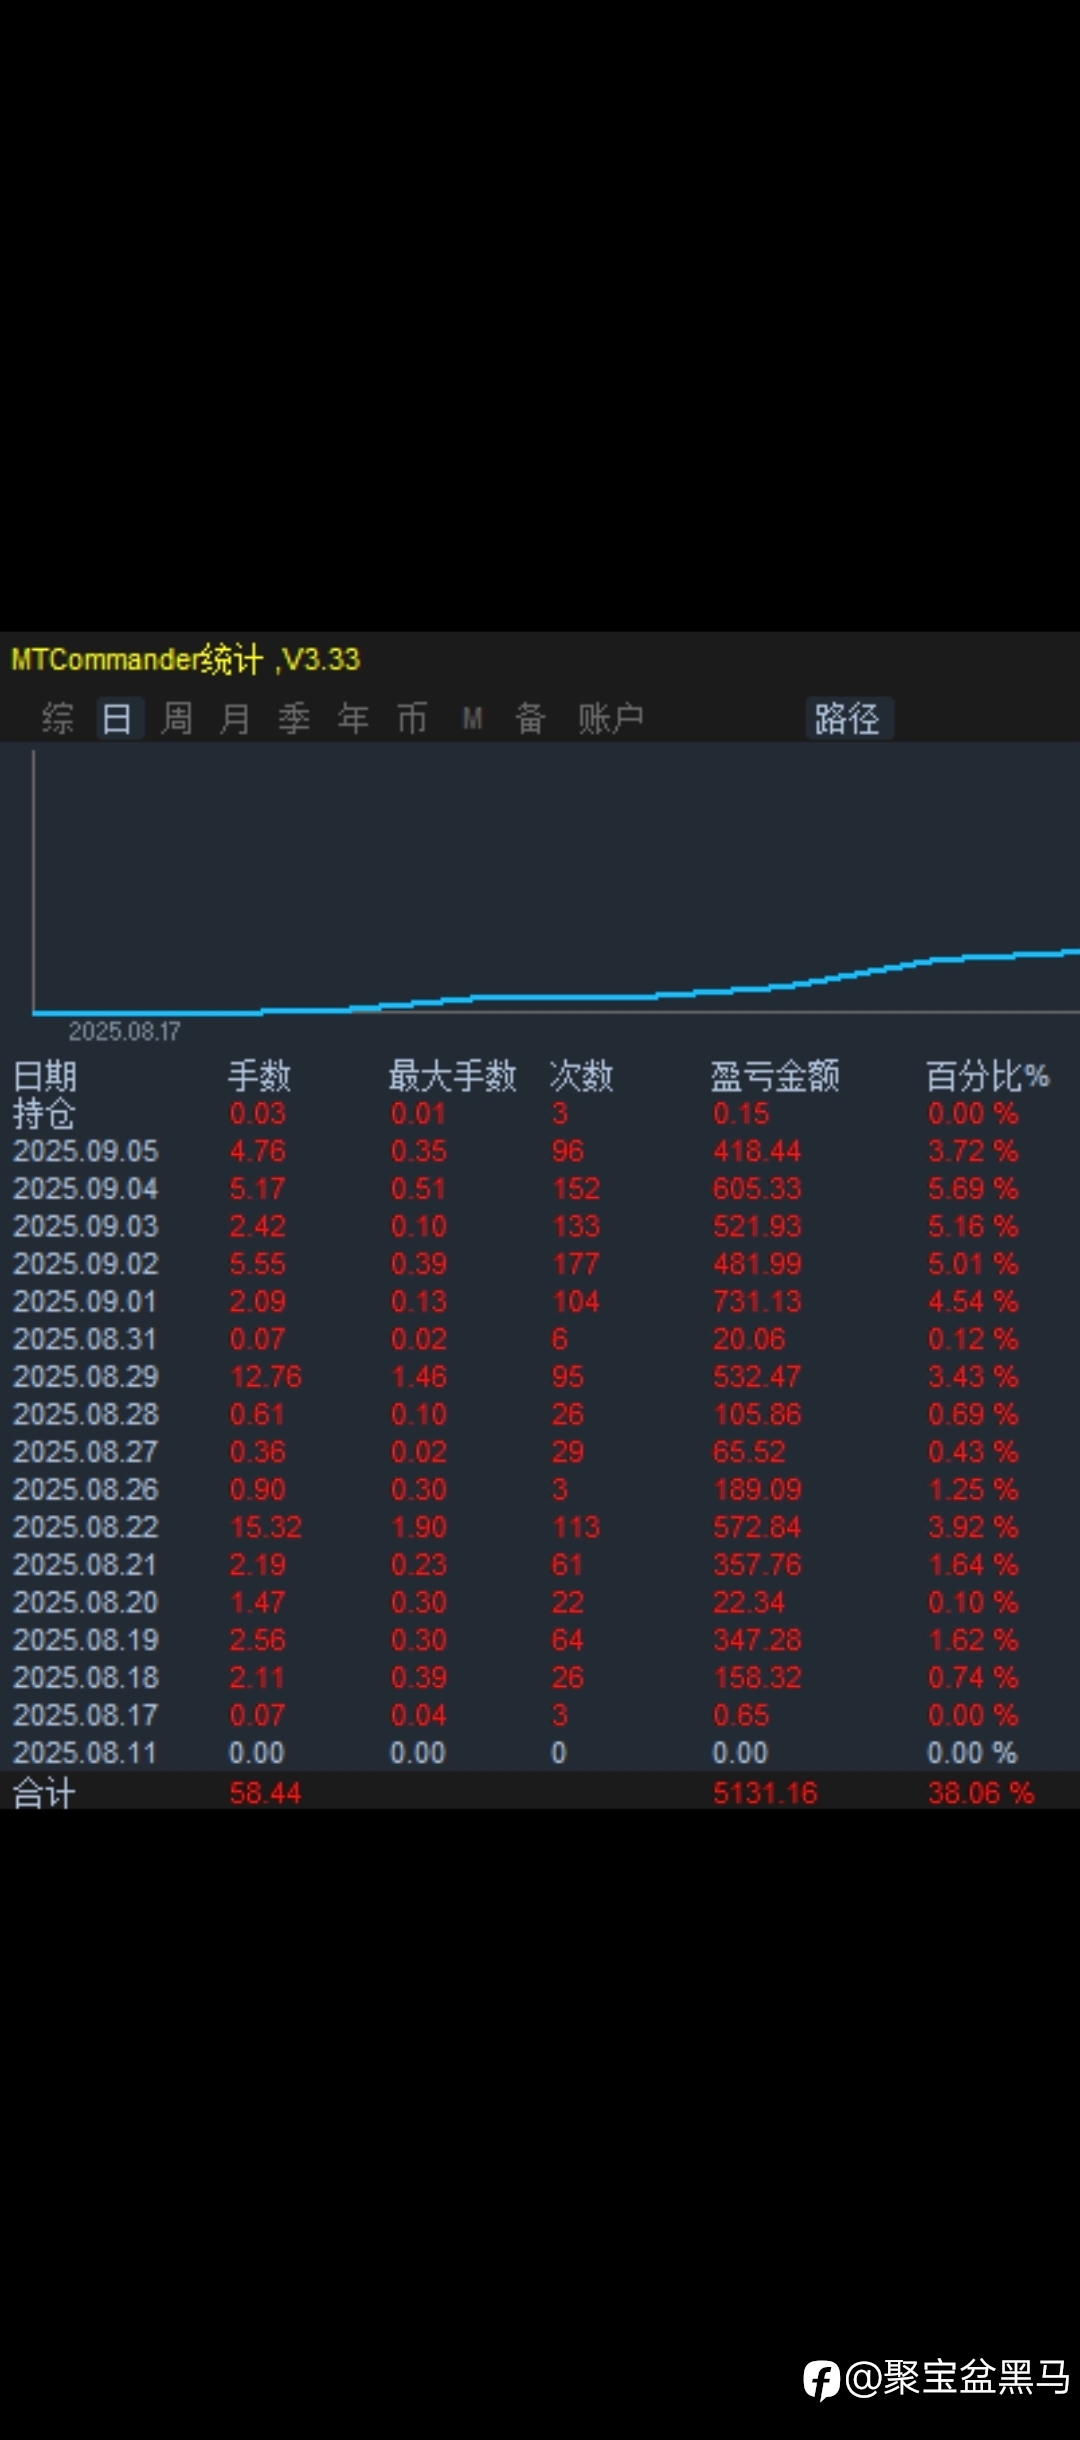Click the total profit 5131.16 value
Image resolution: width=1080 pixels, height=2440 pixels.
(765, 1793)
